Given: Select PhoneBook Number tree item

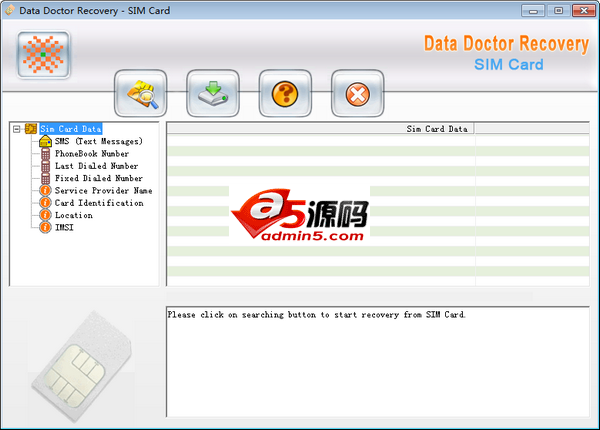Looking at the screenshot, I should [x=92, y=153].
